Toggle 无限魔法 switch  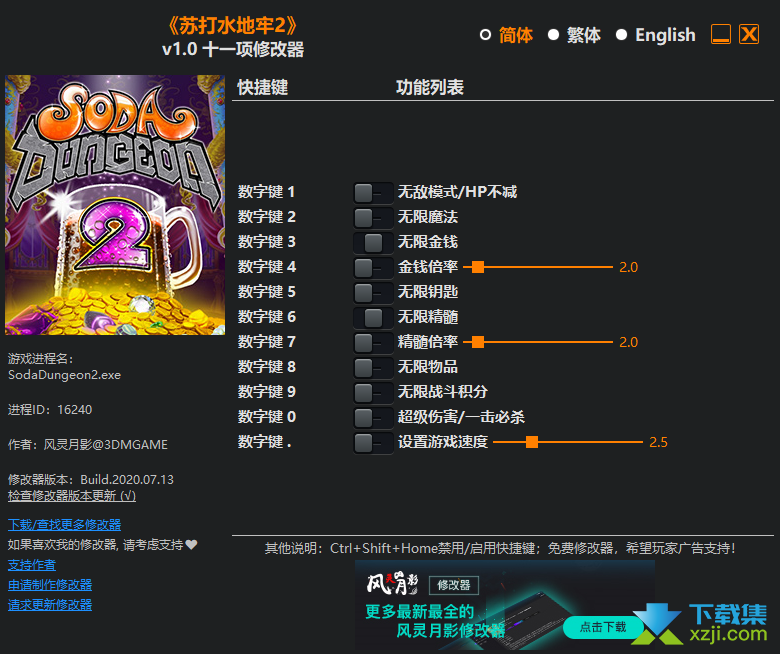(x=373, y=217)
